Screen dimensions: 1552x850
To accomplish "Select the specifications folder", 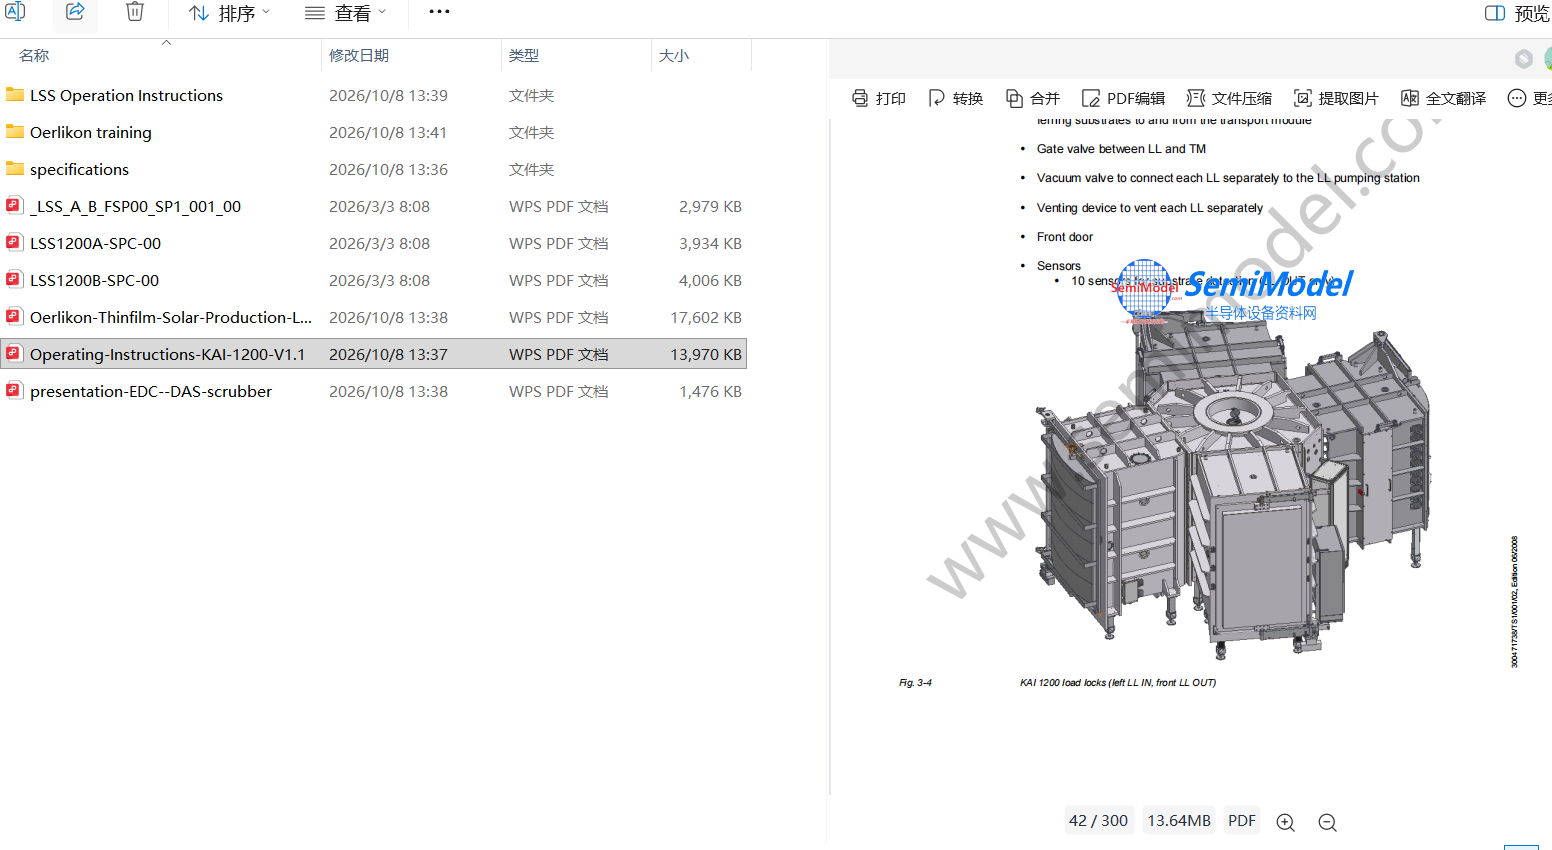I will pyautogui.click(x=79, y=170).
